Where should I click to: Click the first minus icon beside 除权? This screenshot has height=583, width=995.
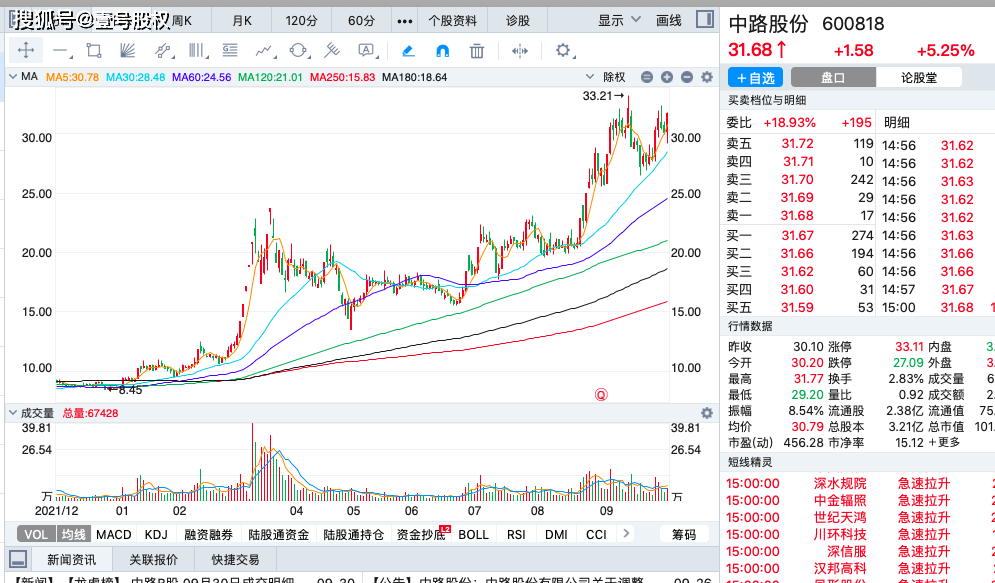click(647, 77)
